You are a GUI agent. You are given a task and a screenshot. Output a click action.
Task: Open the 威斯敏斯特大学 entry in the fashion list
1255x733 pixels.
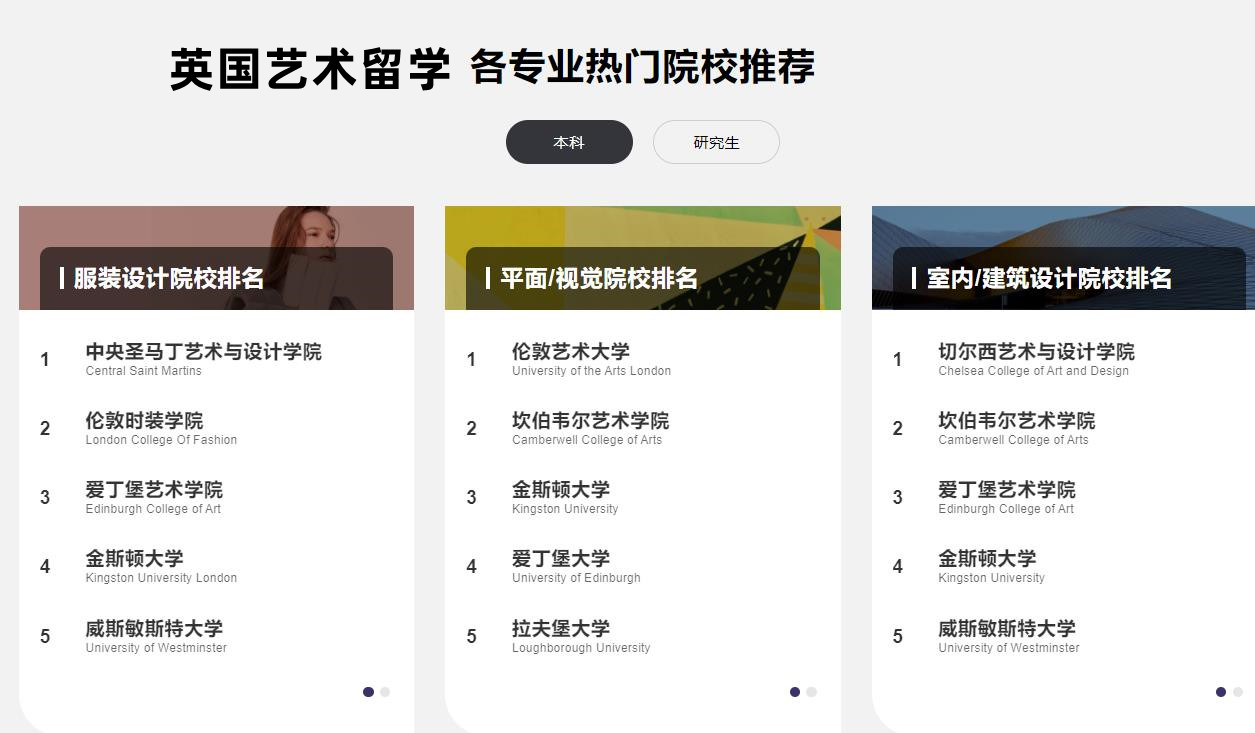click(x=154, y=629)
